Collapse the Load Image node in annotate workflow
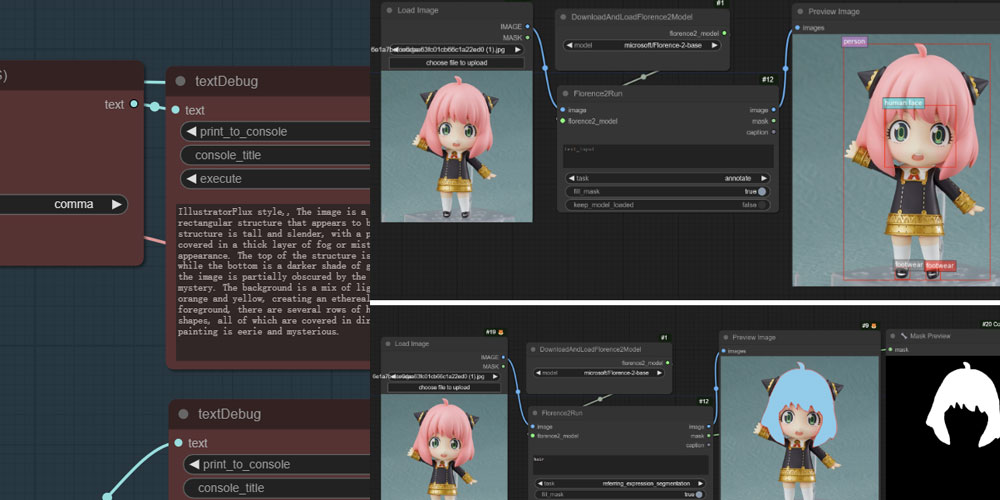The width and height of the screenshot is (1000, 500). (x=388, y=11)
